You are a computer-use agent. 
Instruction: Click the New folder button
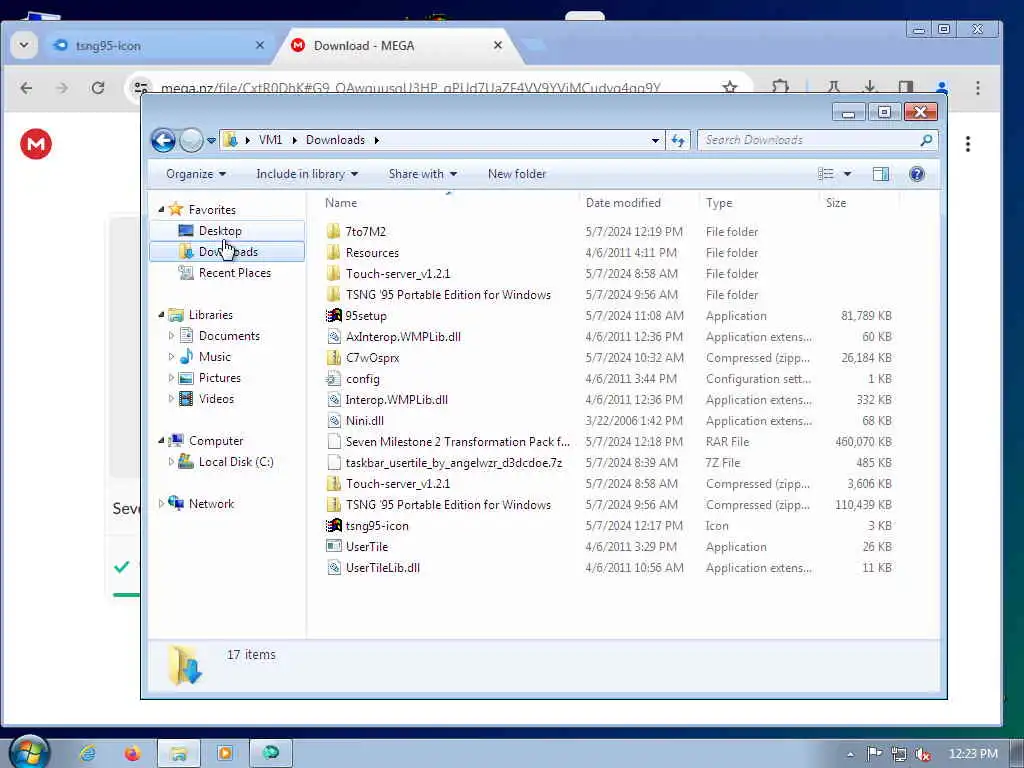[517, 174]
